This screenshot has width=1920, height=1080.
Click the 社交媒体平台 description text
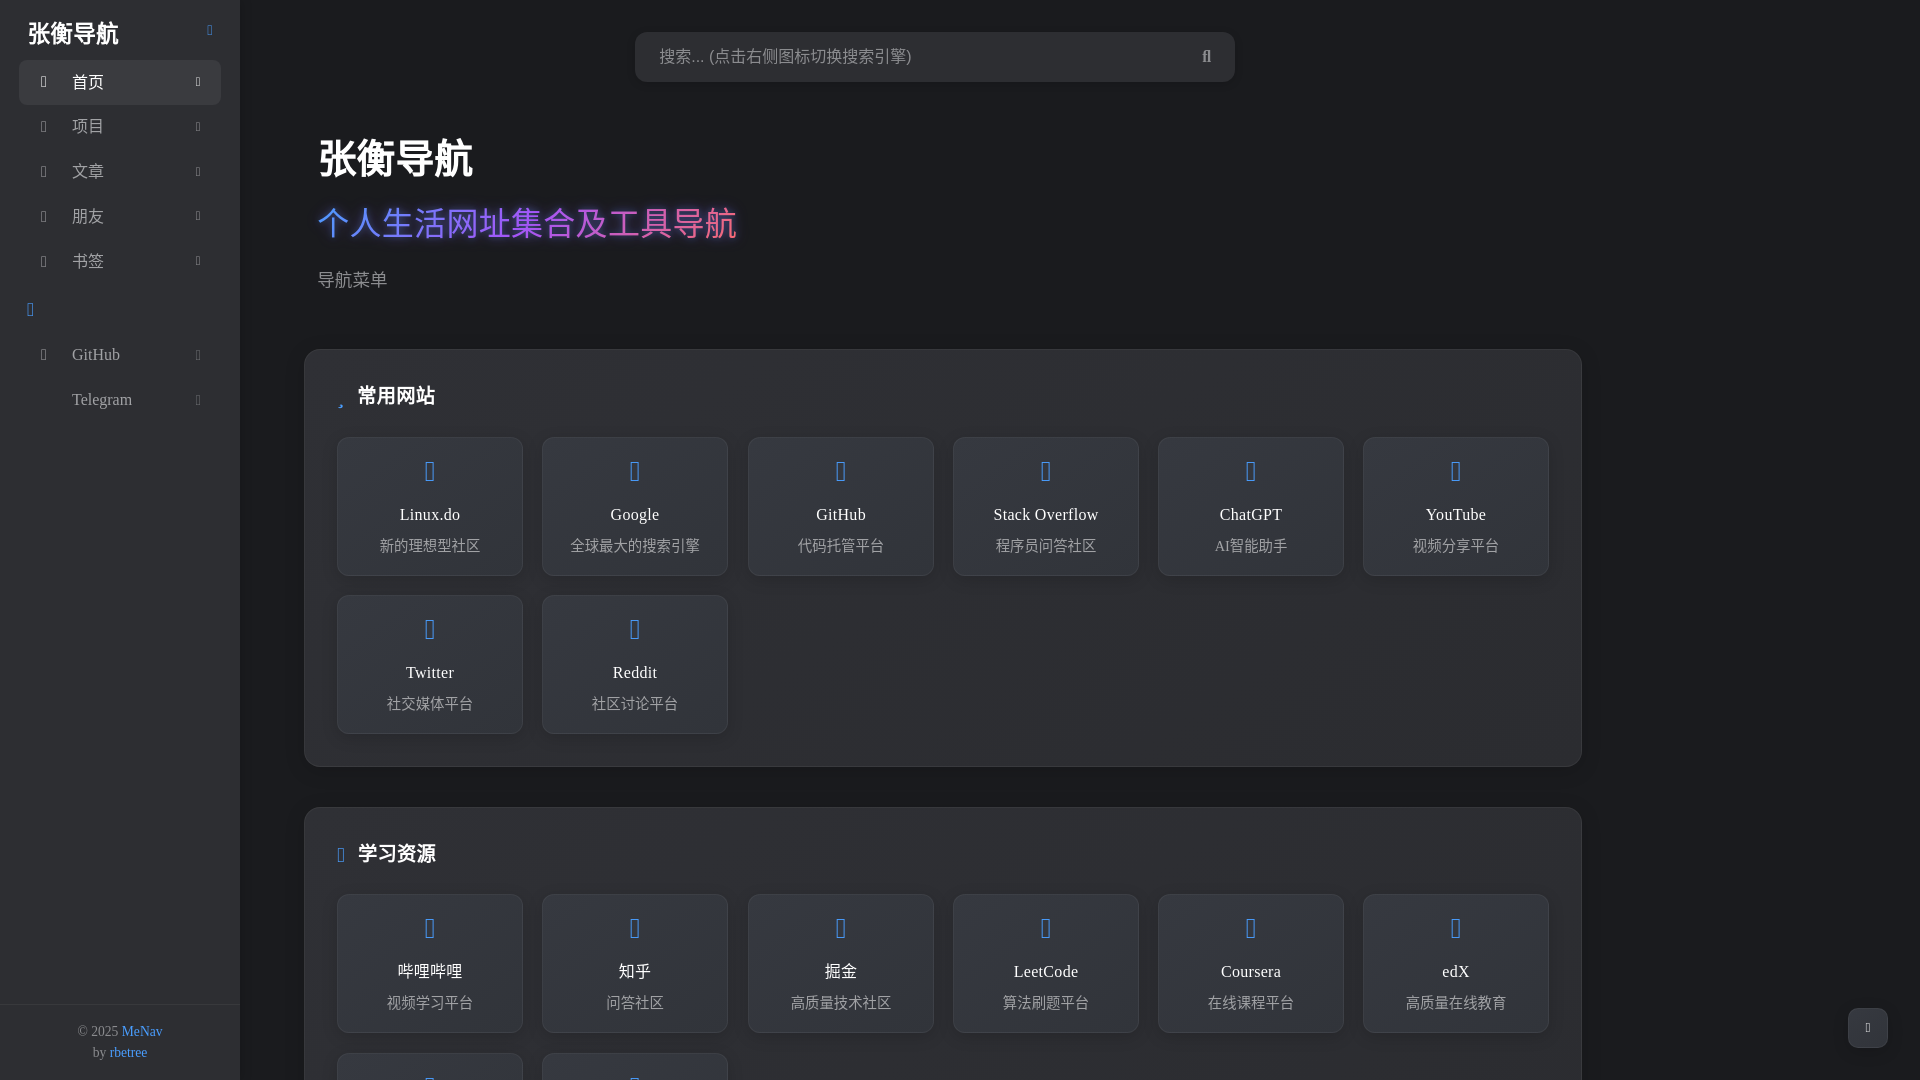coord(430,704)
